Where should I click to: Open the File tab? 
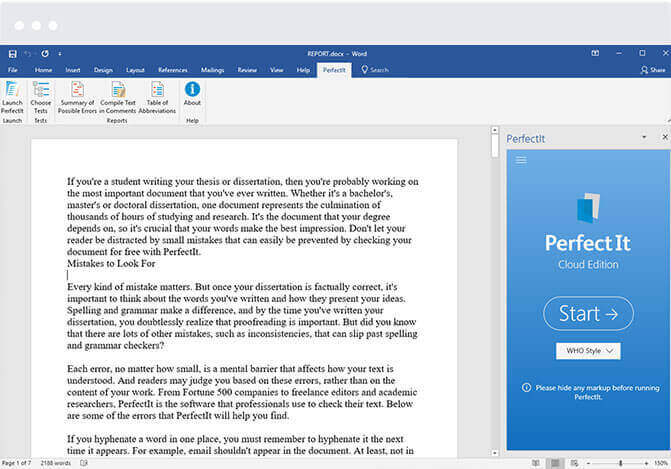click(13, 70)
